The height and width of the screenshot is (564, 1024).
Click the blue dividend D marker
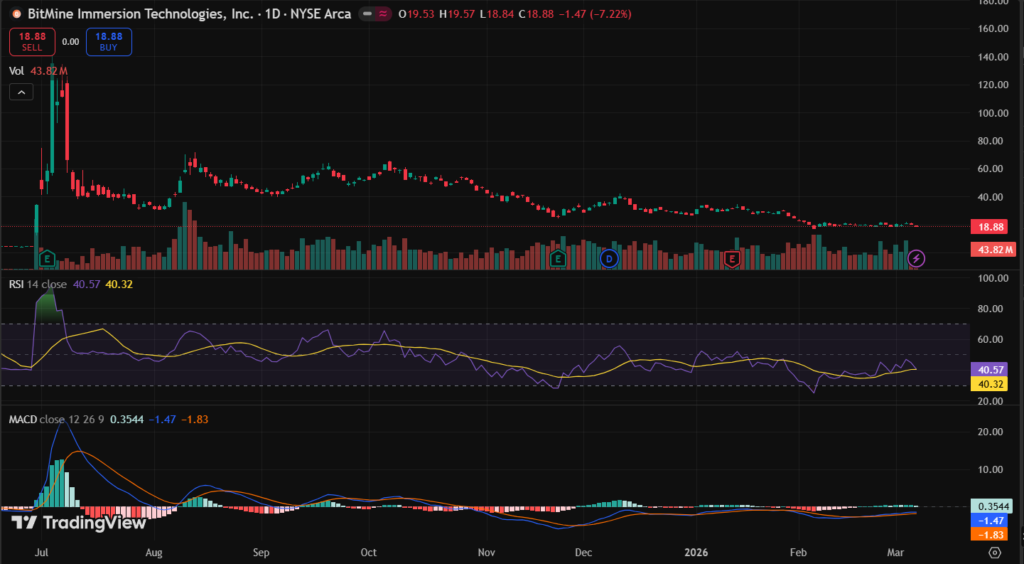click(x=608, y=259)
